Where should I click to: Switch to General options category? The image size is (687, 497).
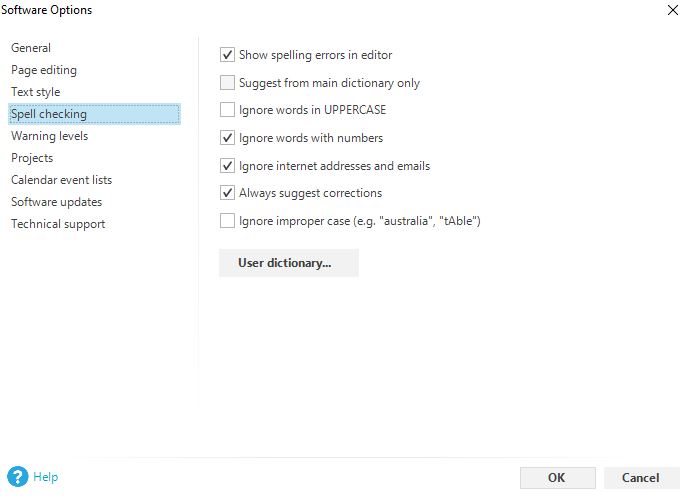pyautogui.click(x=31, y=48)
